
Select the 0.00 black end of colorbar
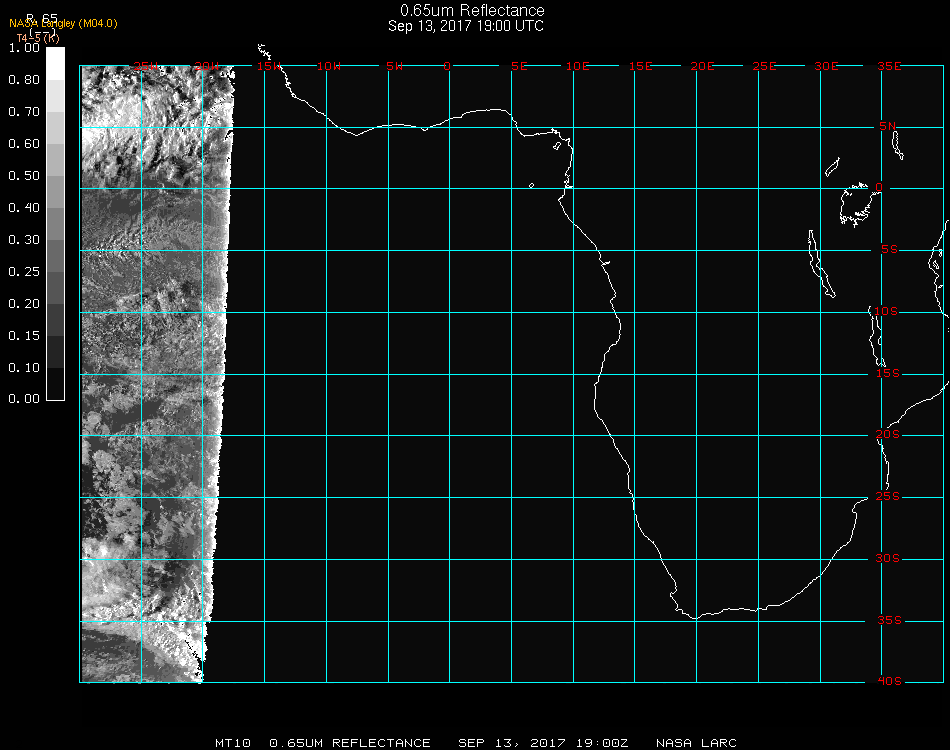click(55, 392)
